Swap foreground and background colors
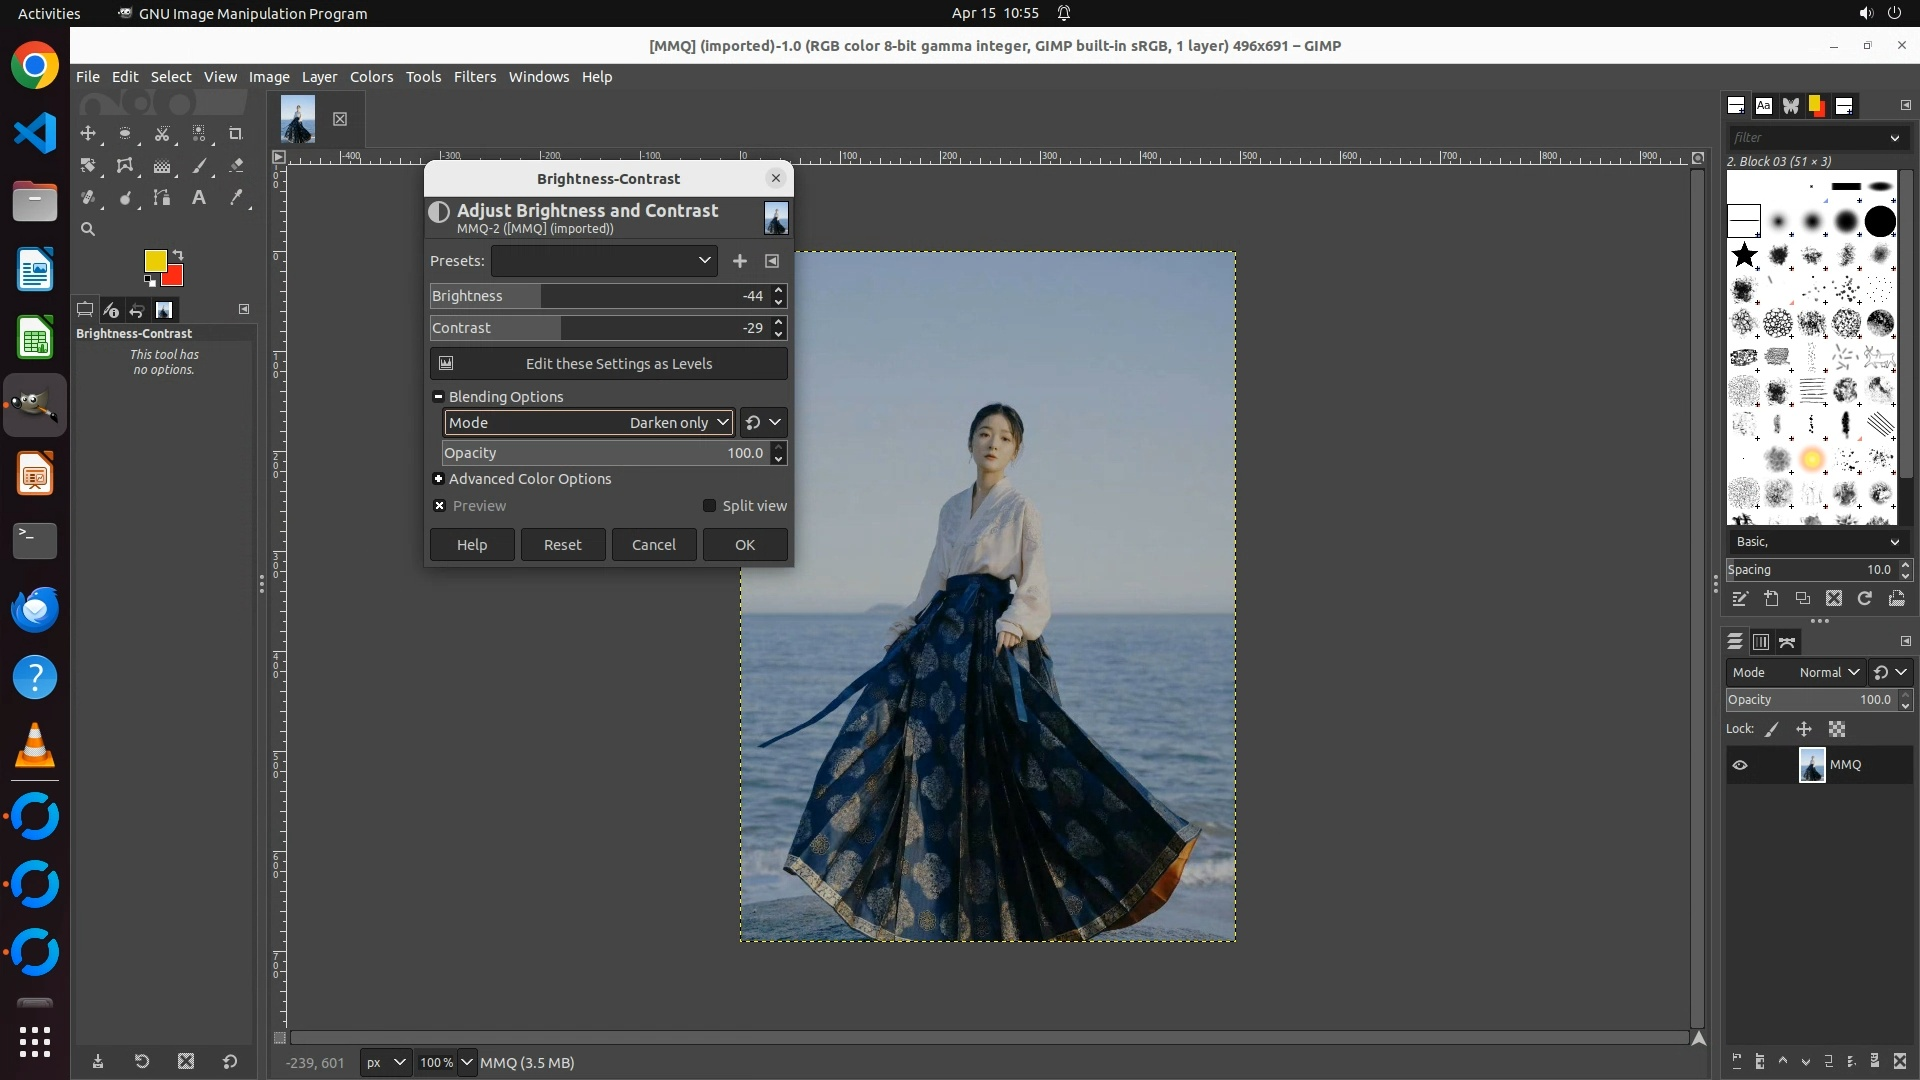This screenshot has height=1080, width=1920. tap(178, 254)
